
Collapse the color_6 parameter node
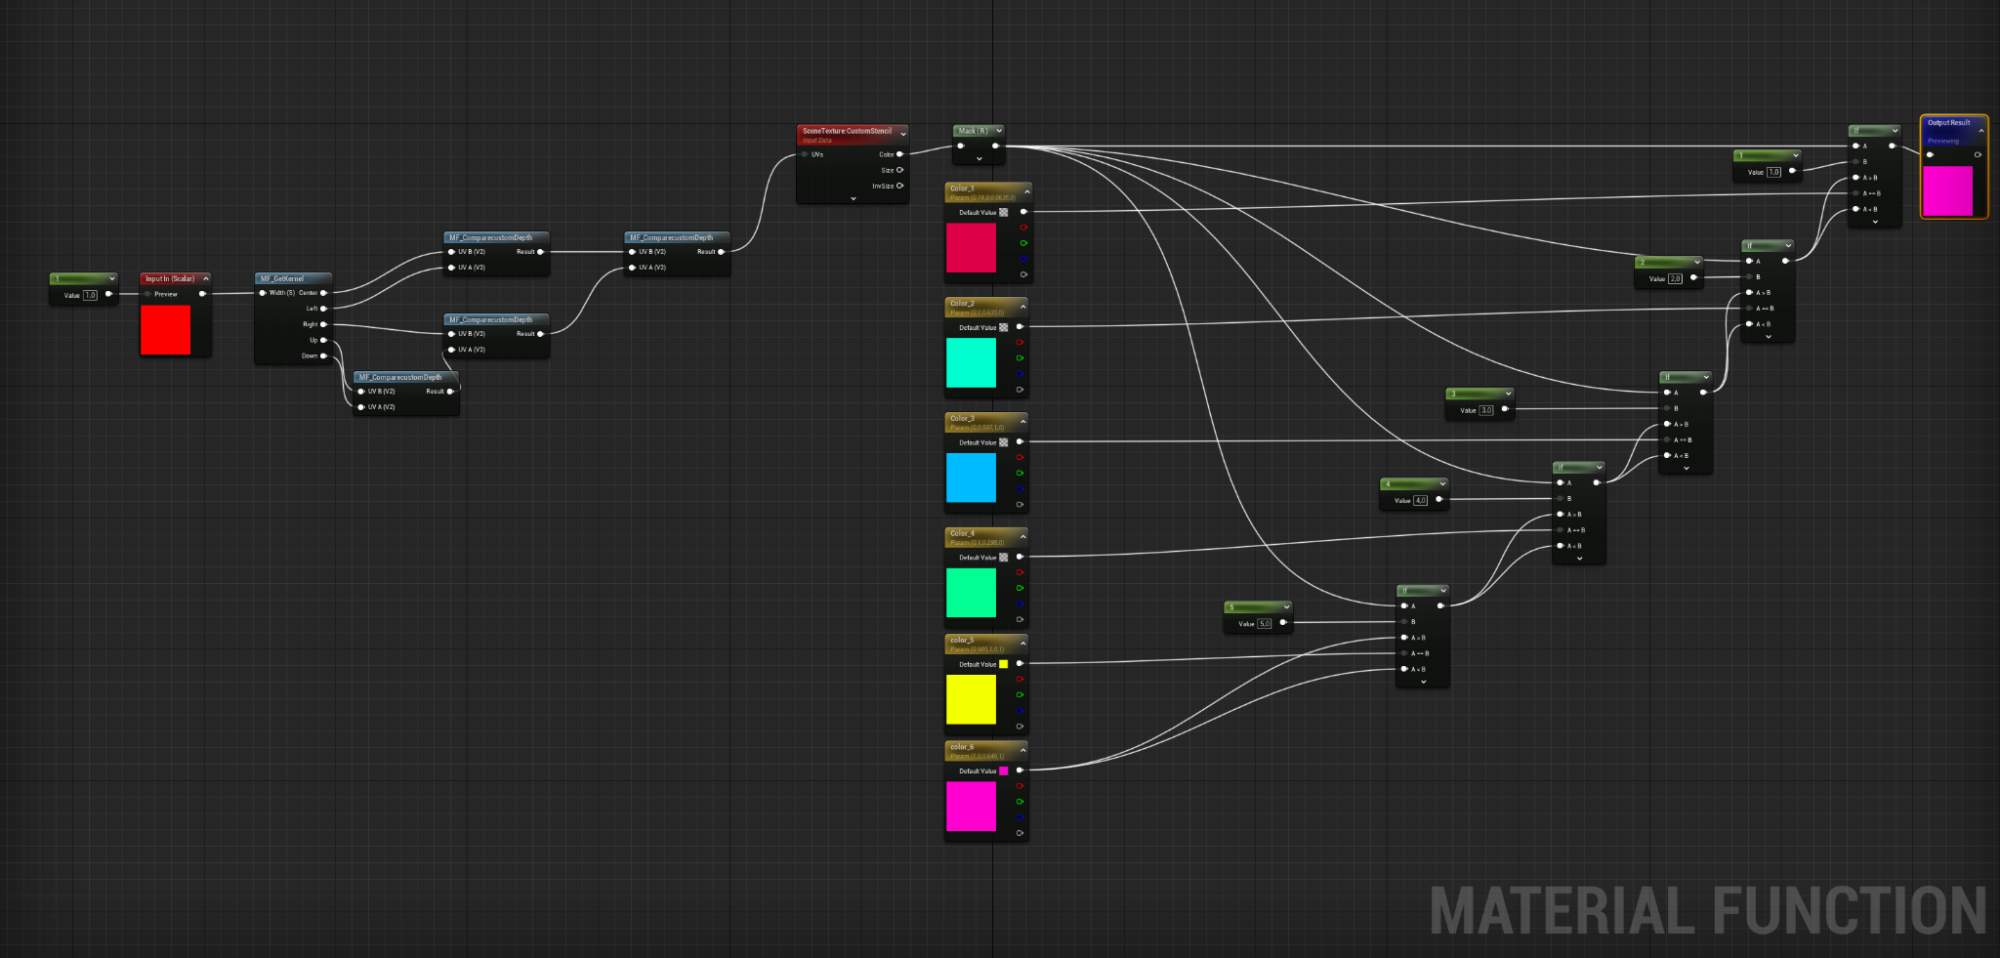(1023, 749)
